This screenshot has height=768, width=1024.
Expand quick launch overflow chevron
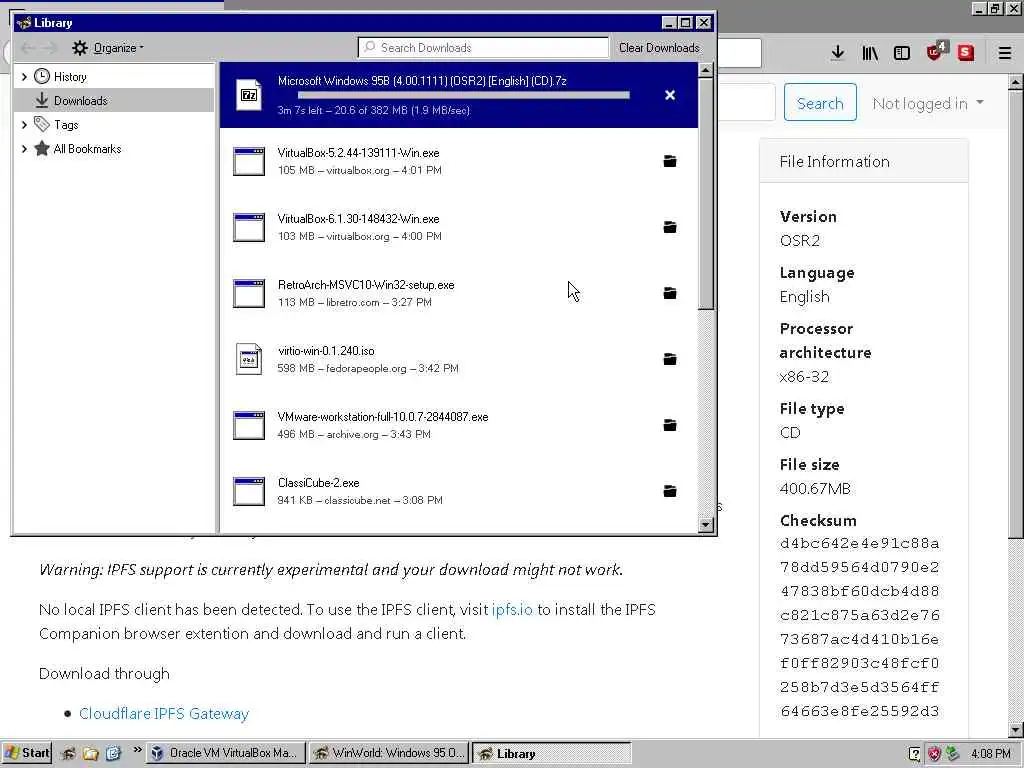[x=137, y=750]
